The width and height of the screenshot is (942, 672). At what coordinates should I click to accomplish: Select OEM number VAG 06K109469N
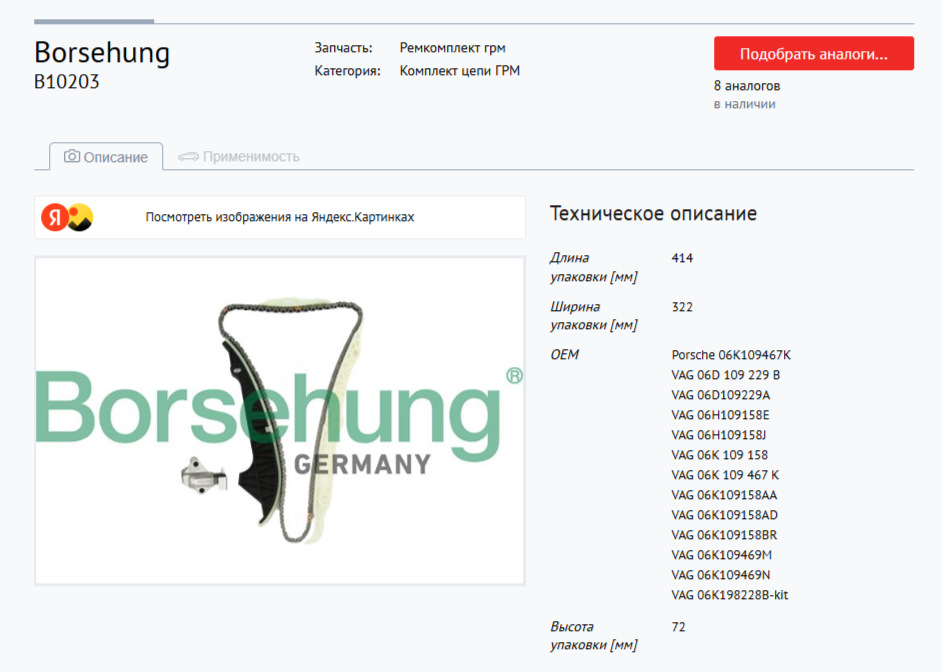pos(721,575)
